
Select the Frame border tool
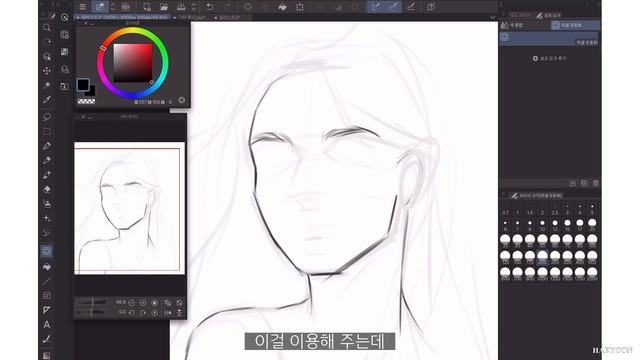click(47, 296)
